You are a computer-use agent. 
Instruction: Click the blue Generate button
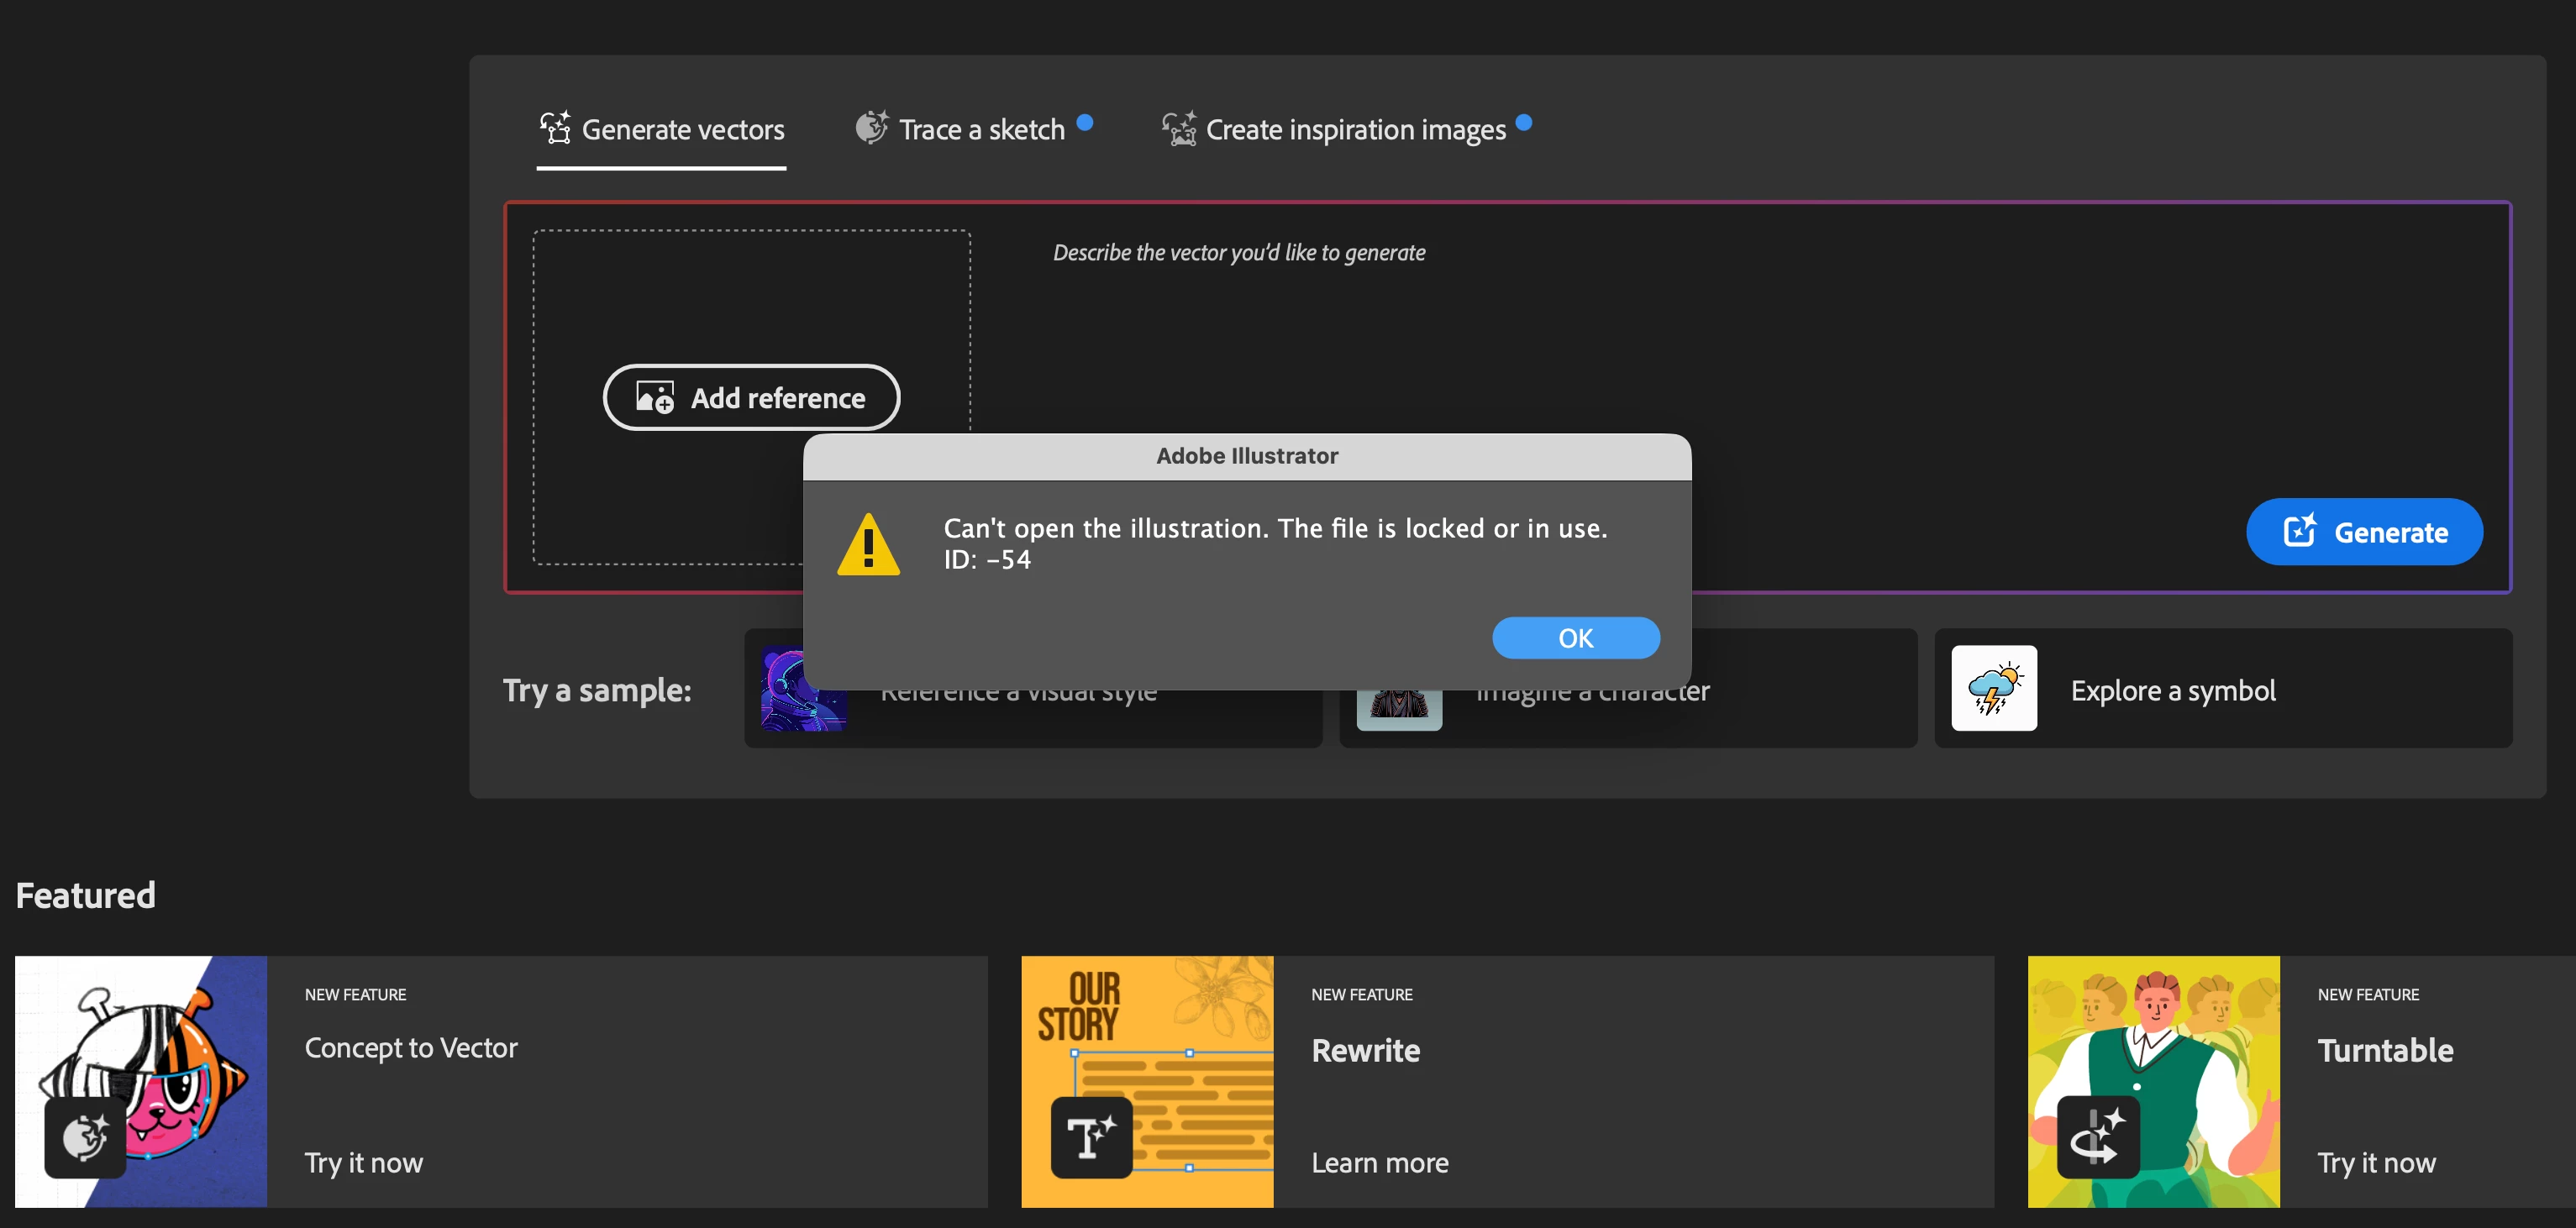tap(2364, 532)
